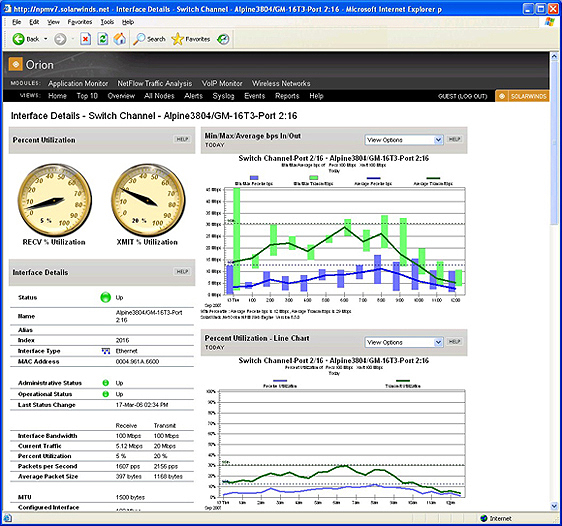
Task: Click the Forward arrow icon
Action: [x=60, y=39]
